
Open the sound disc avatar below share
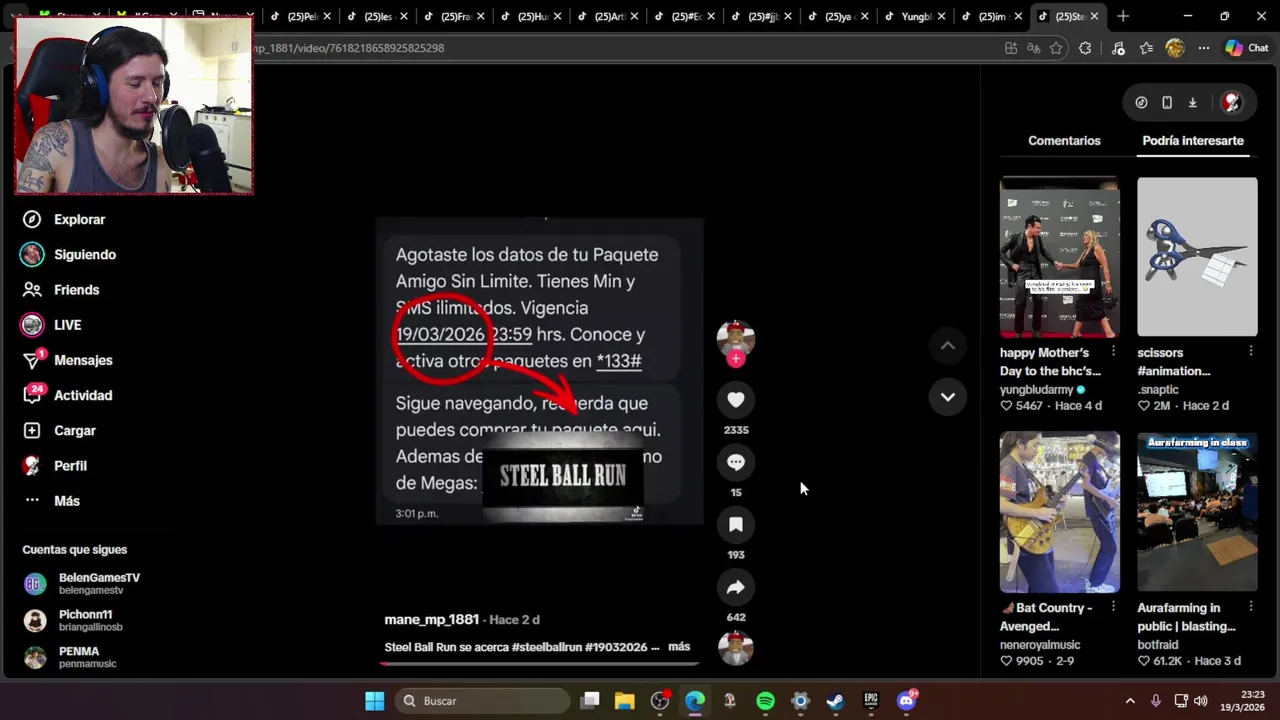[x=736, y=649]
